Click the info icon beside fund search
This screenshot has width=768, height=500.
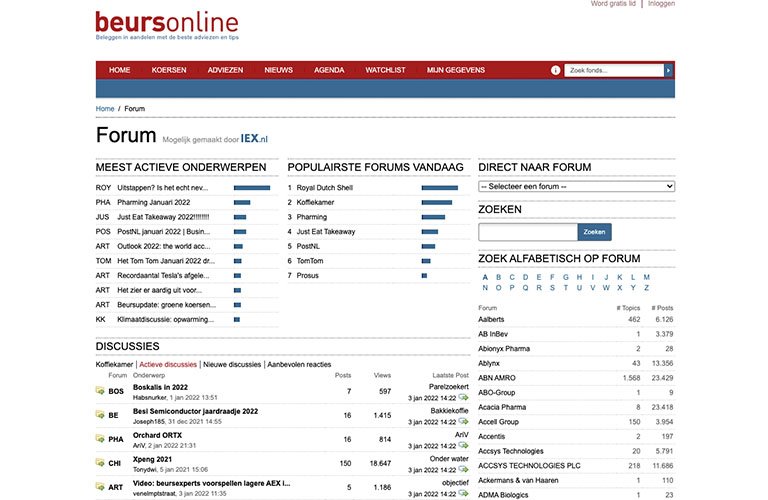[x=556, y=70]
